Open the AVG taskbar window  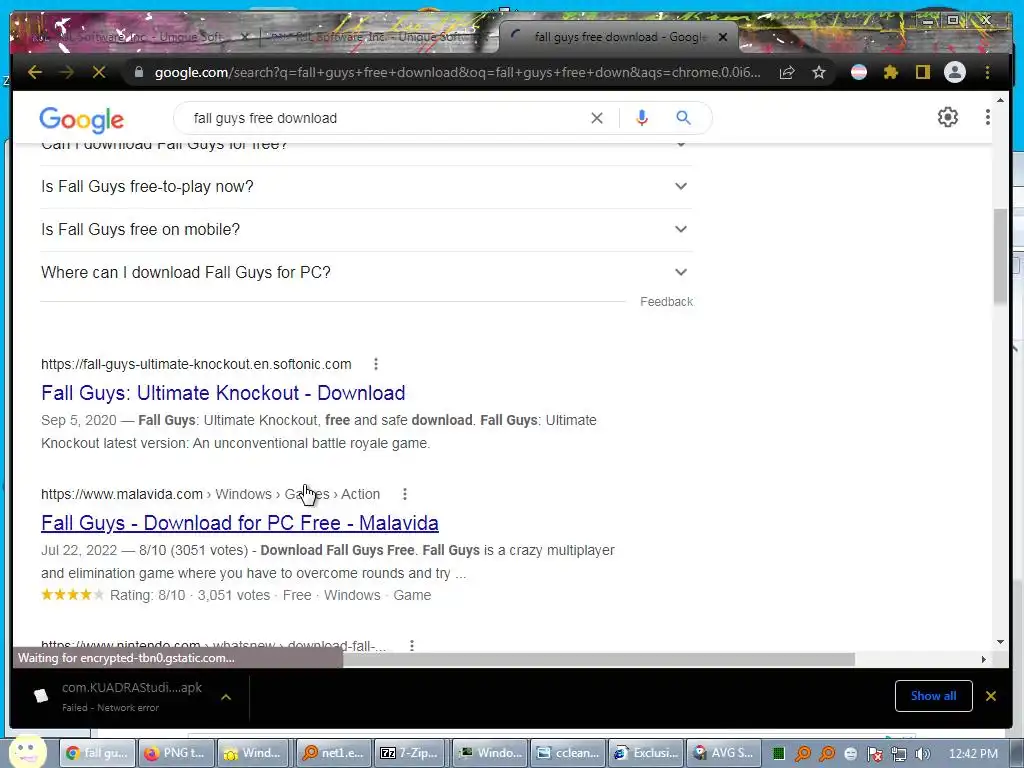[x=722, y=754]
